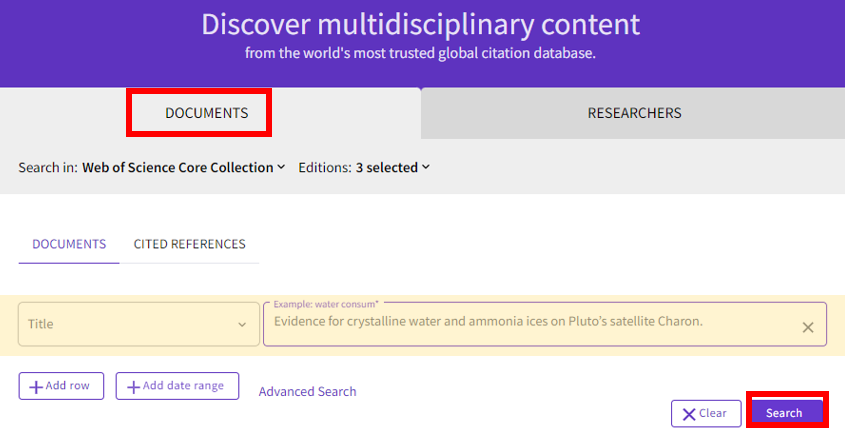This screenshot has width=845, height=442.
Task: Open the Title field selector dropdown
Action: click(139, 324)
